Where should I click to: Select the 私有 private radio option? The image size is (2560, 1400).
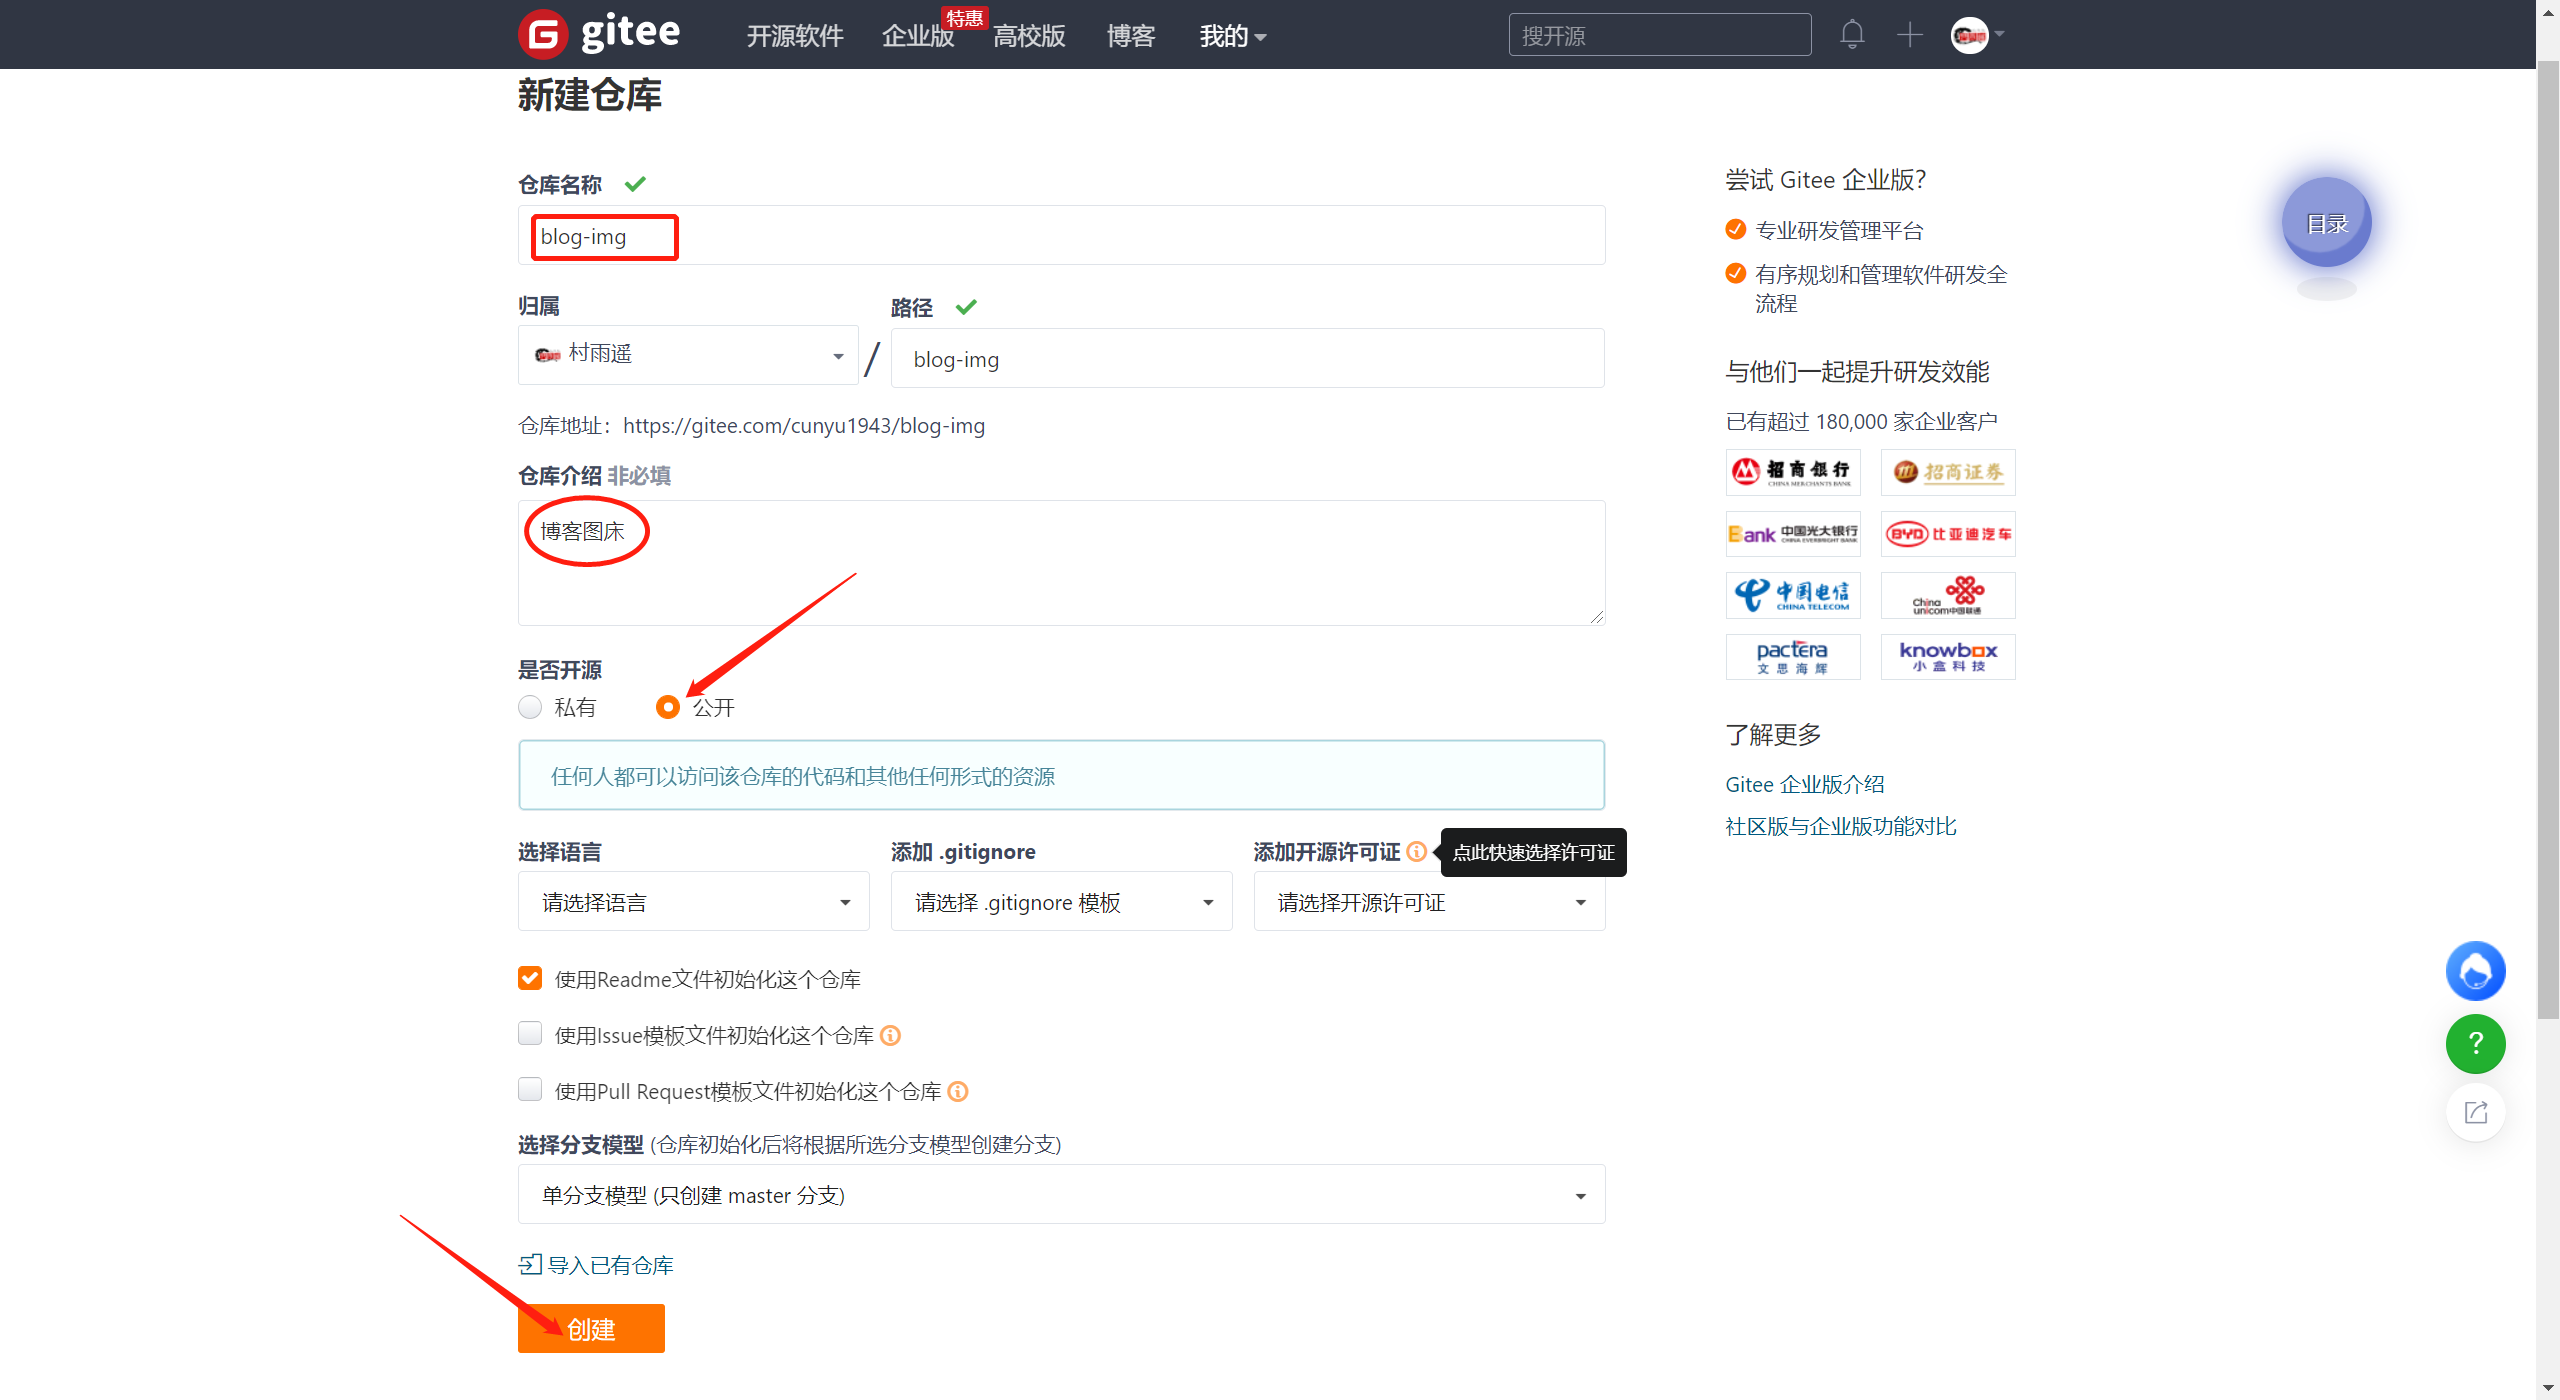[530, 708]
